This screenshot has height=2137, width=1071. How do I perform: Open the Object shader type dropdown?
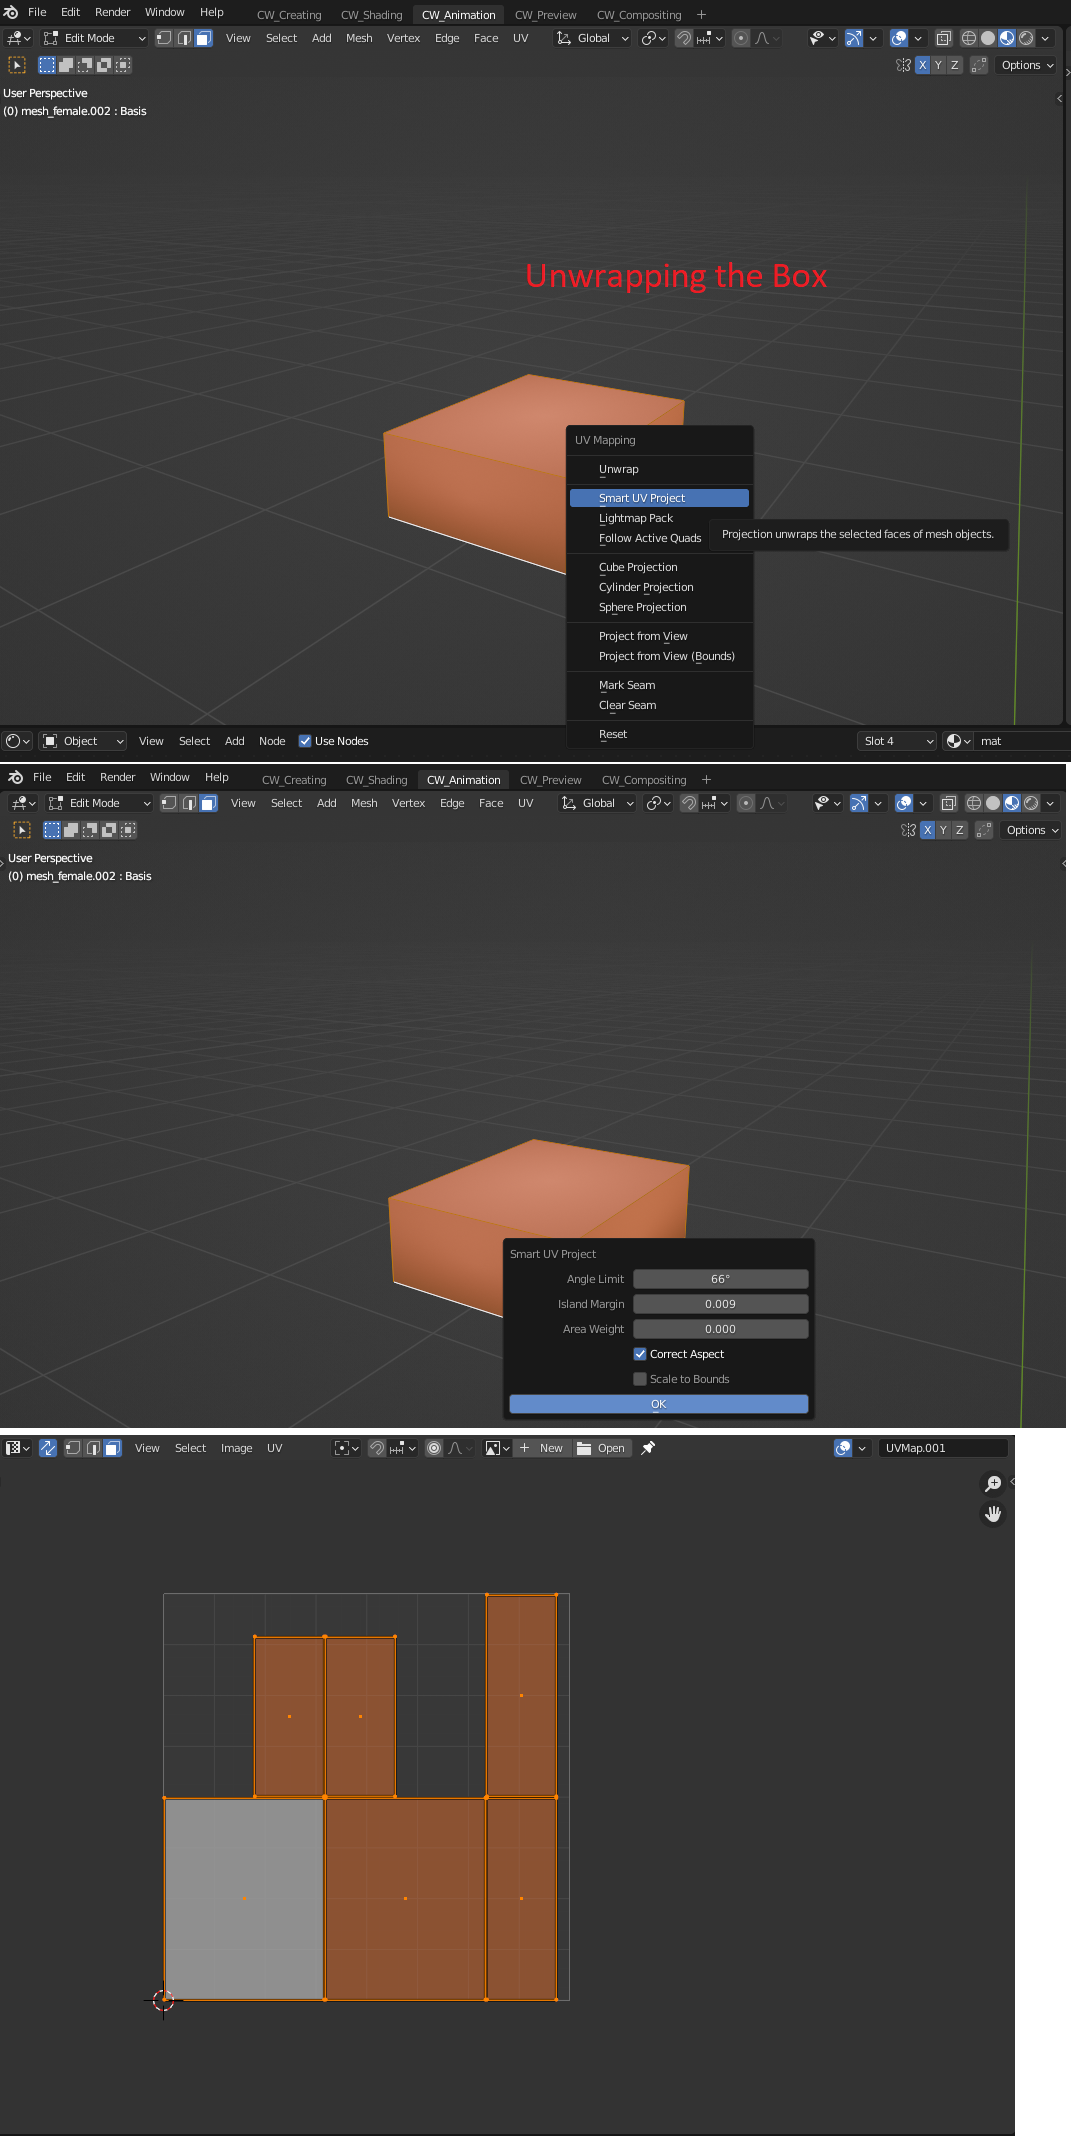click(x=84, y=741)
